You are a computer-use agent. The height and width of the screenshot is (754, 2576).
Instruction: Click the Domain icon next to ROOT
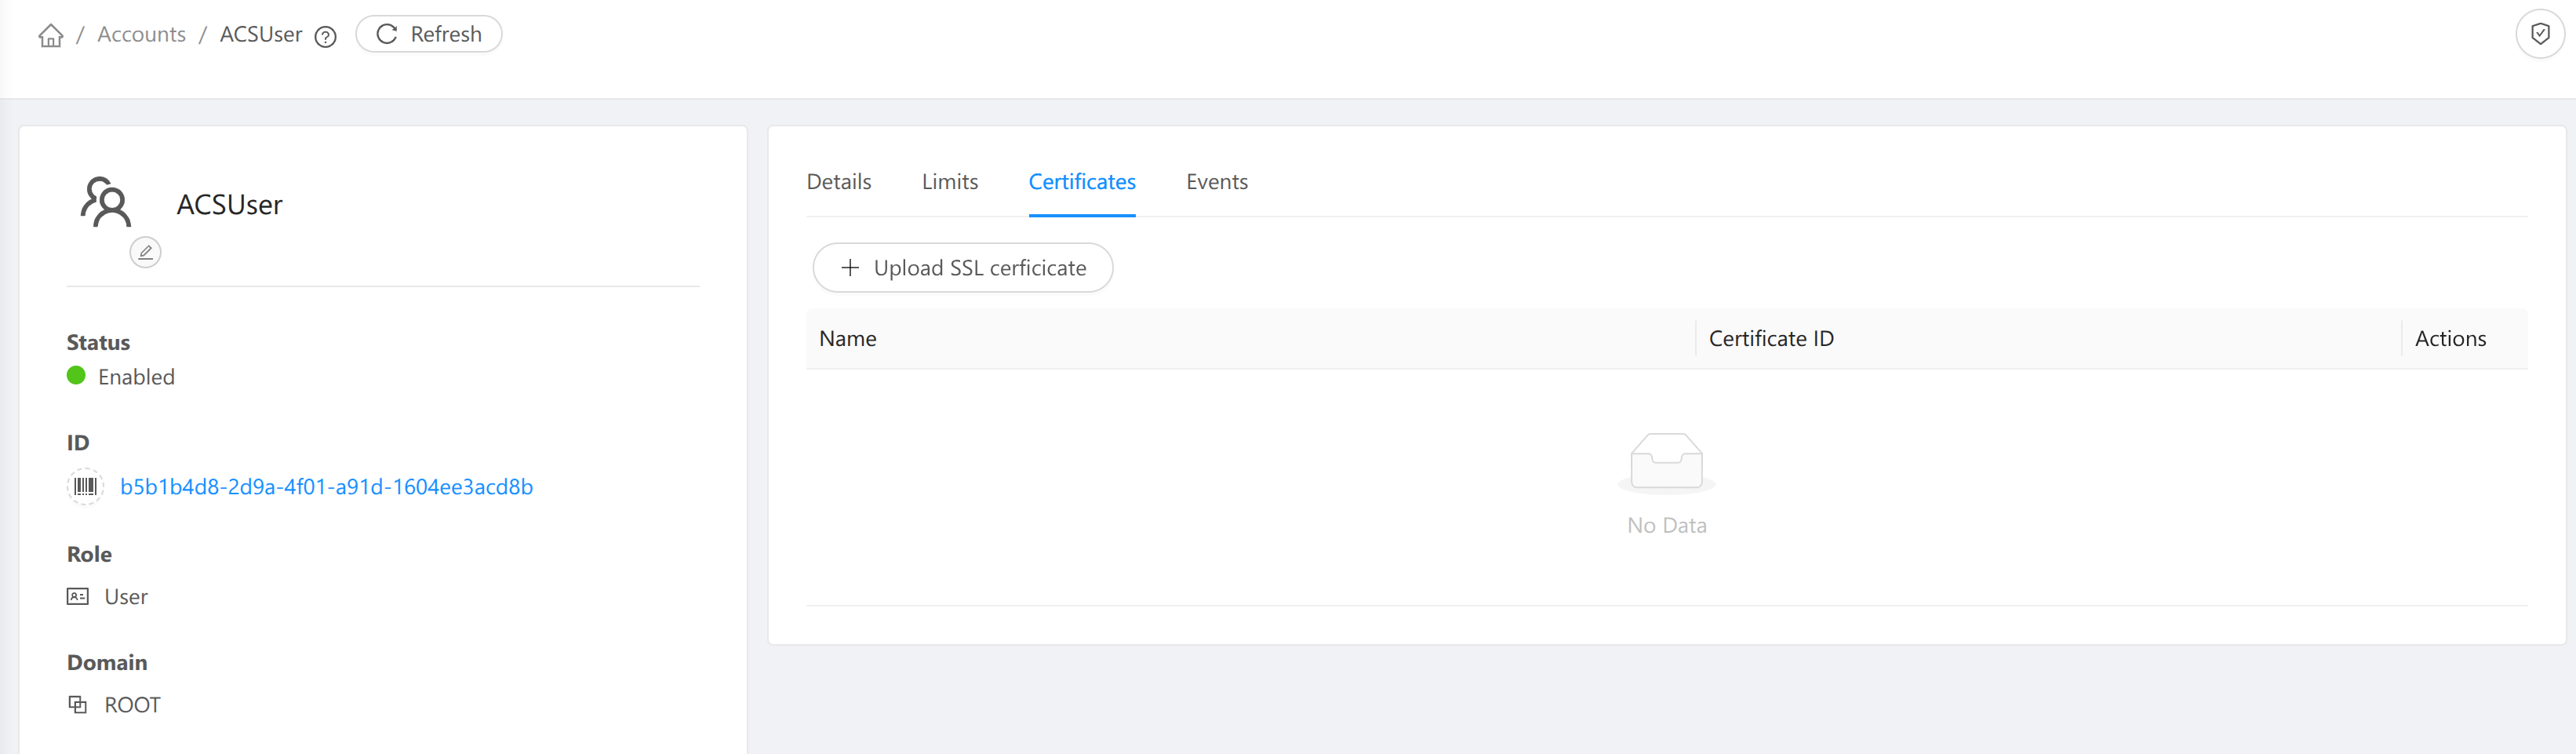(x=78, y=703)
